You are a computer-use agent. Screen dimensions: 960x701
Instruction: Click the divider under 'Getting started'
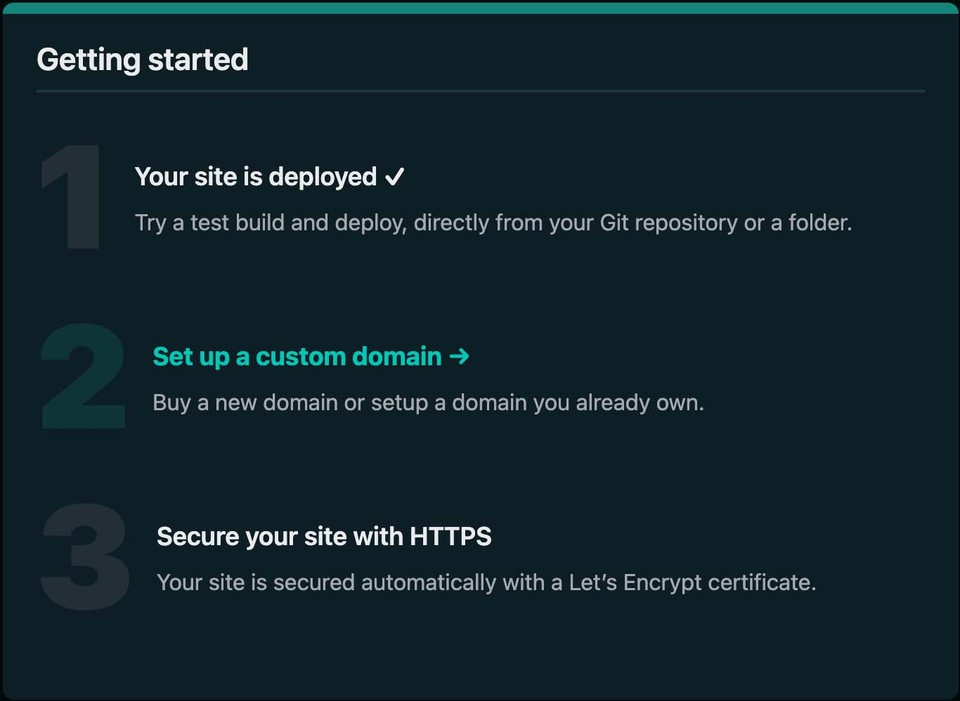click(x=480, y=91)
